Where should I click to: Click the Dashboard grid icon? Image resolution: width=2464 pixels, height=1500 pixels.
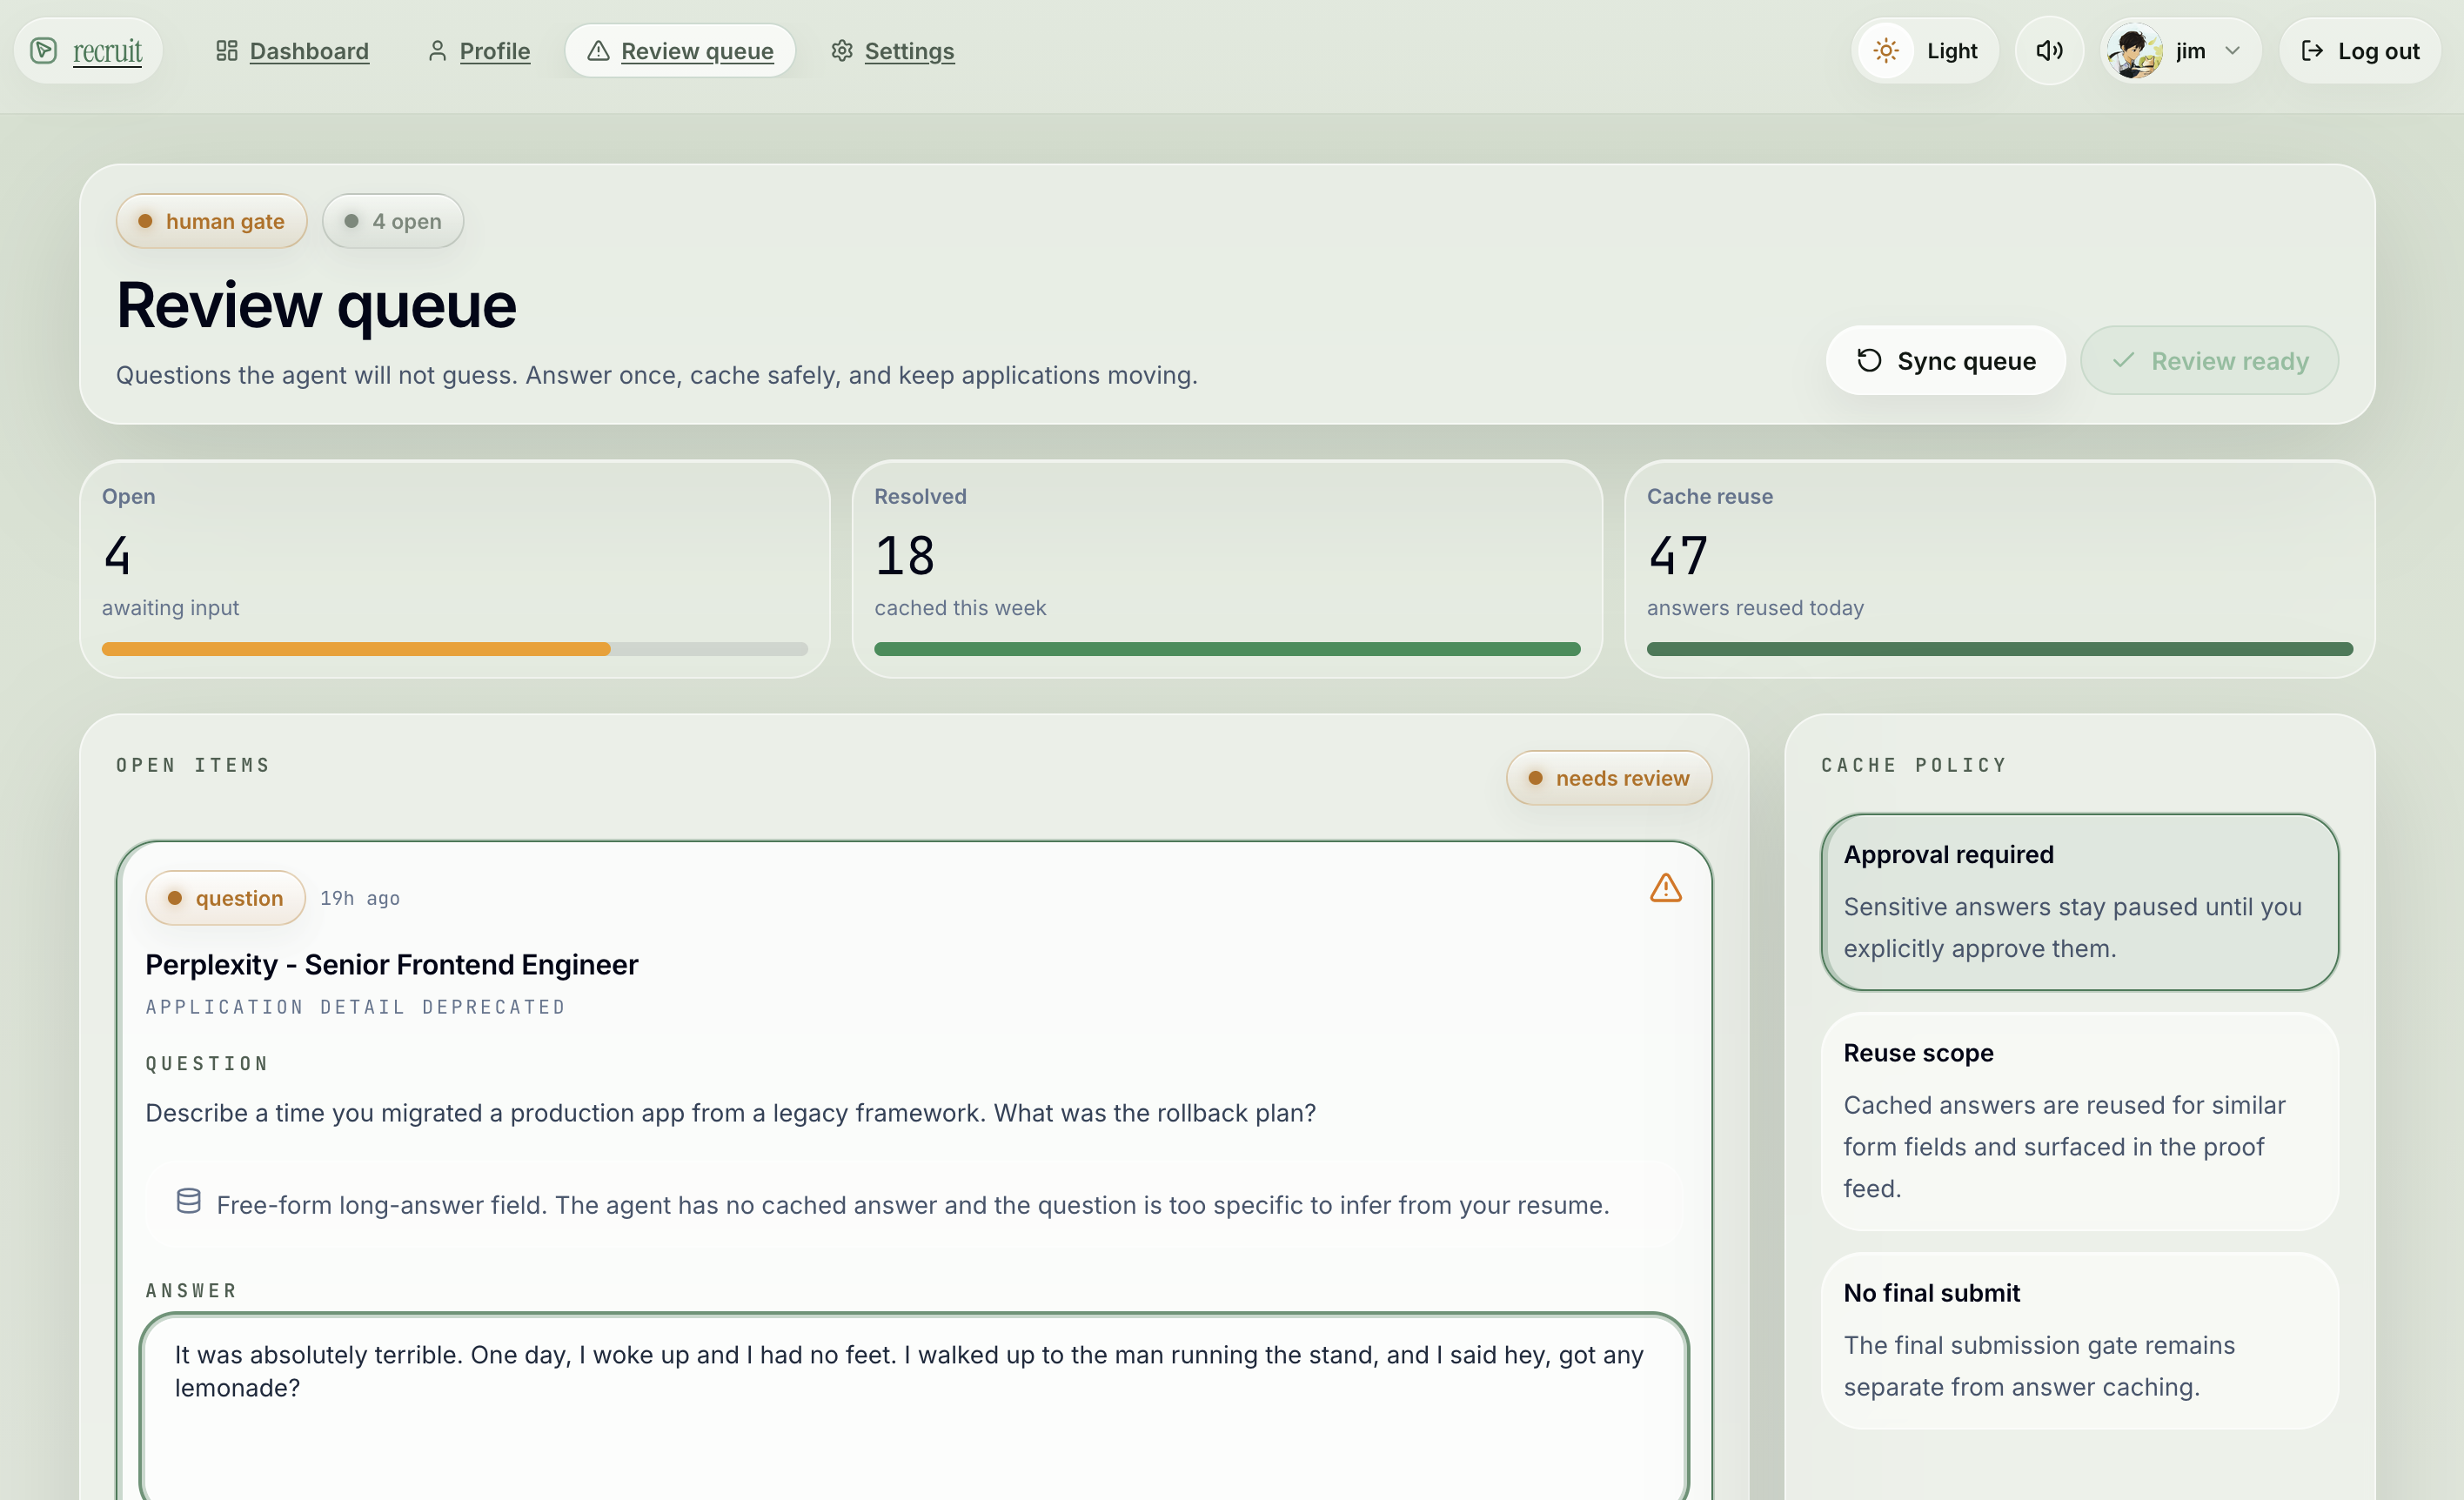click(226, 50)
